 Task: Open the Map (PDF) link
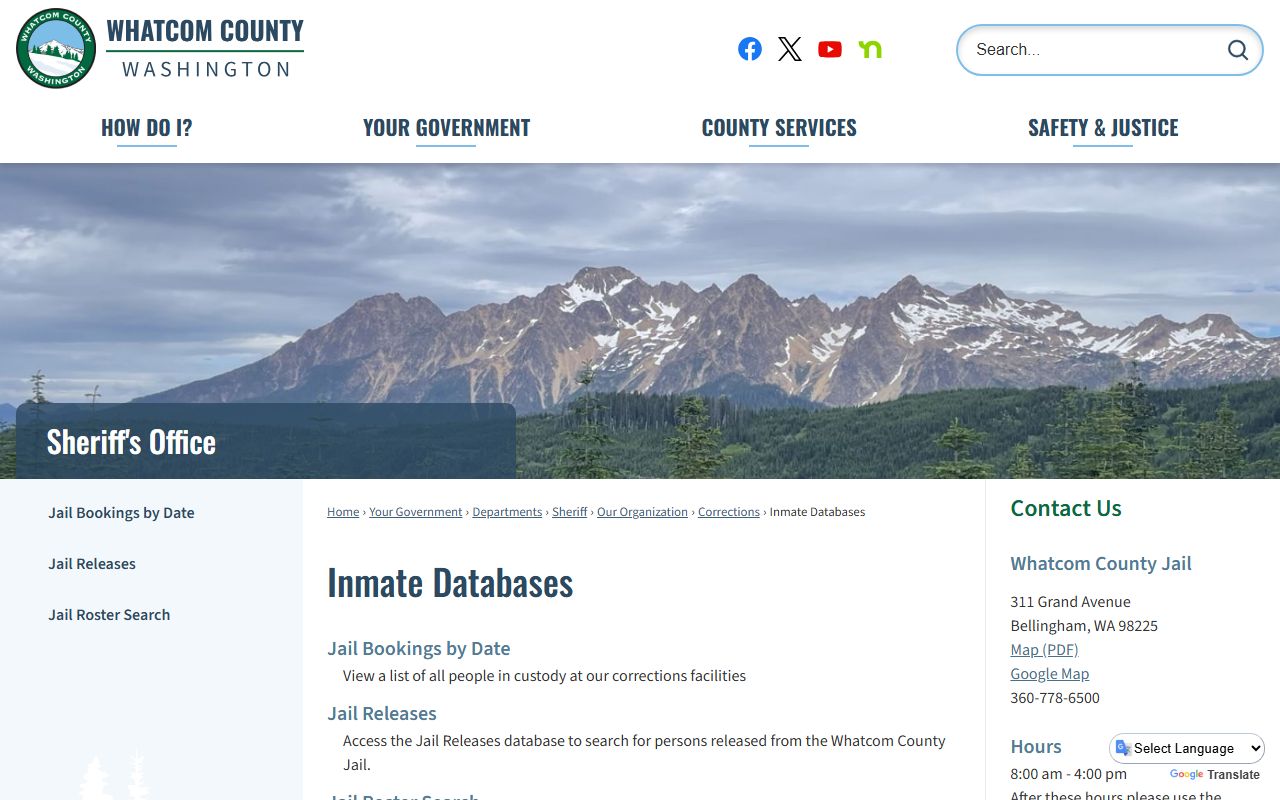click(x=1044, y=650)
